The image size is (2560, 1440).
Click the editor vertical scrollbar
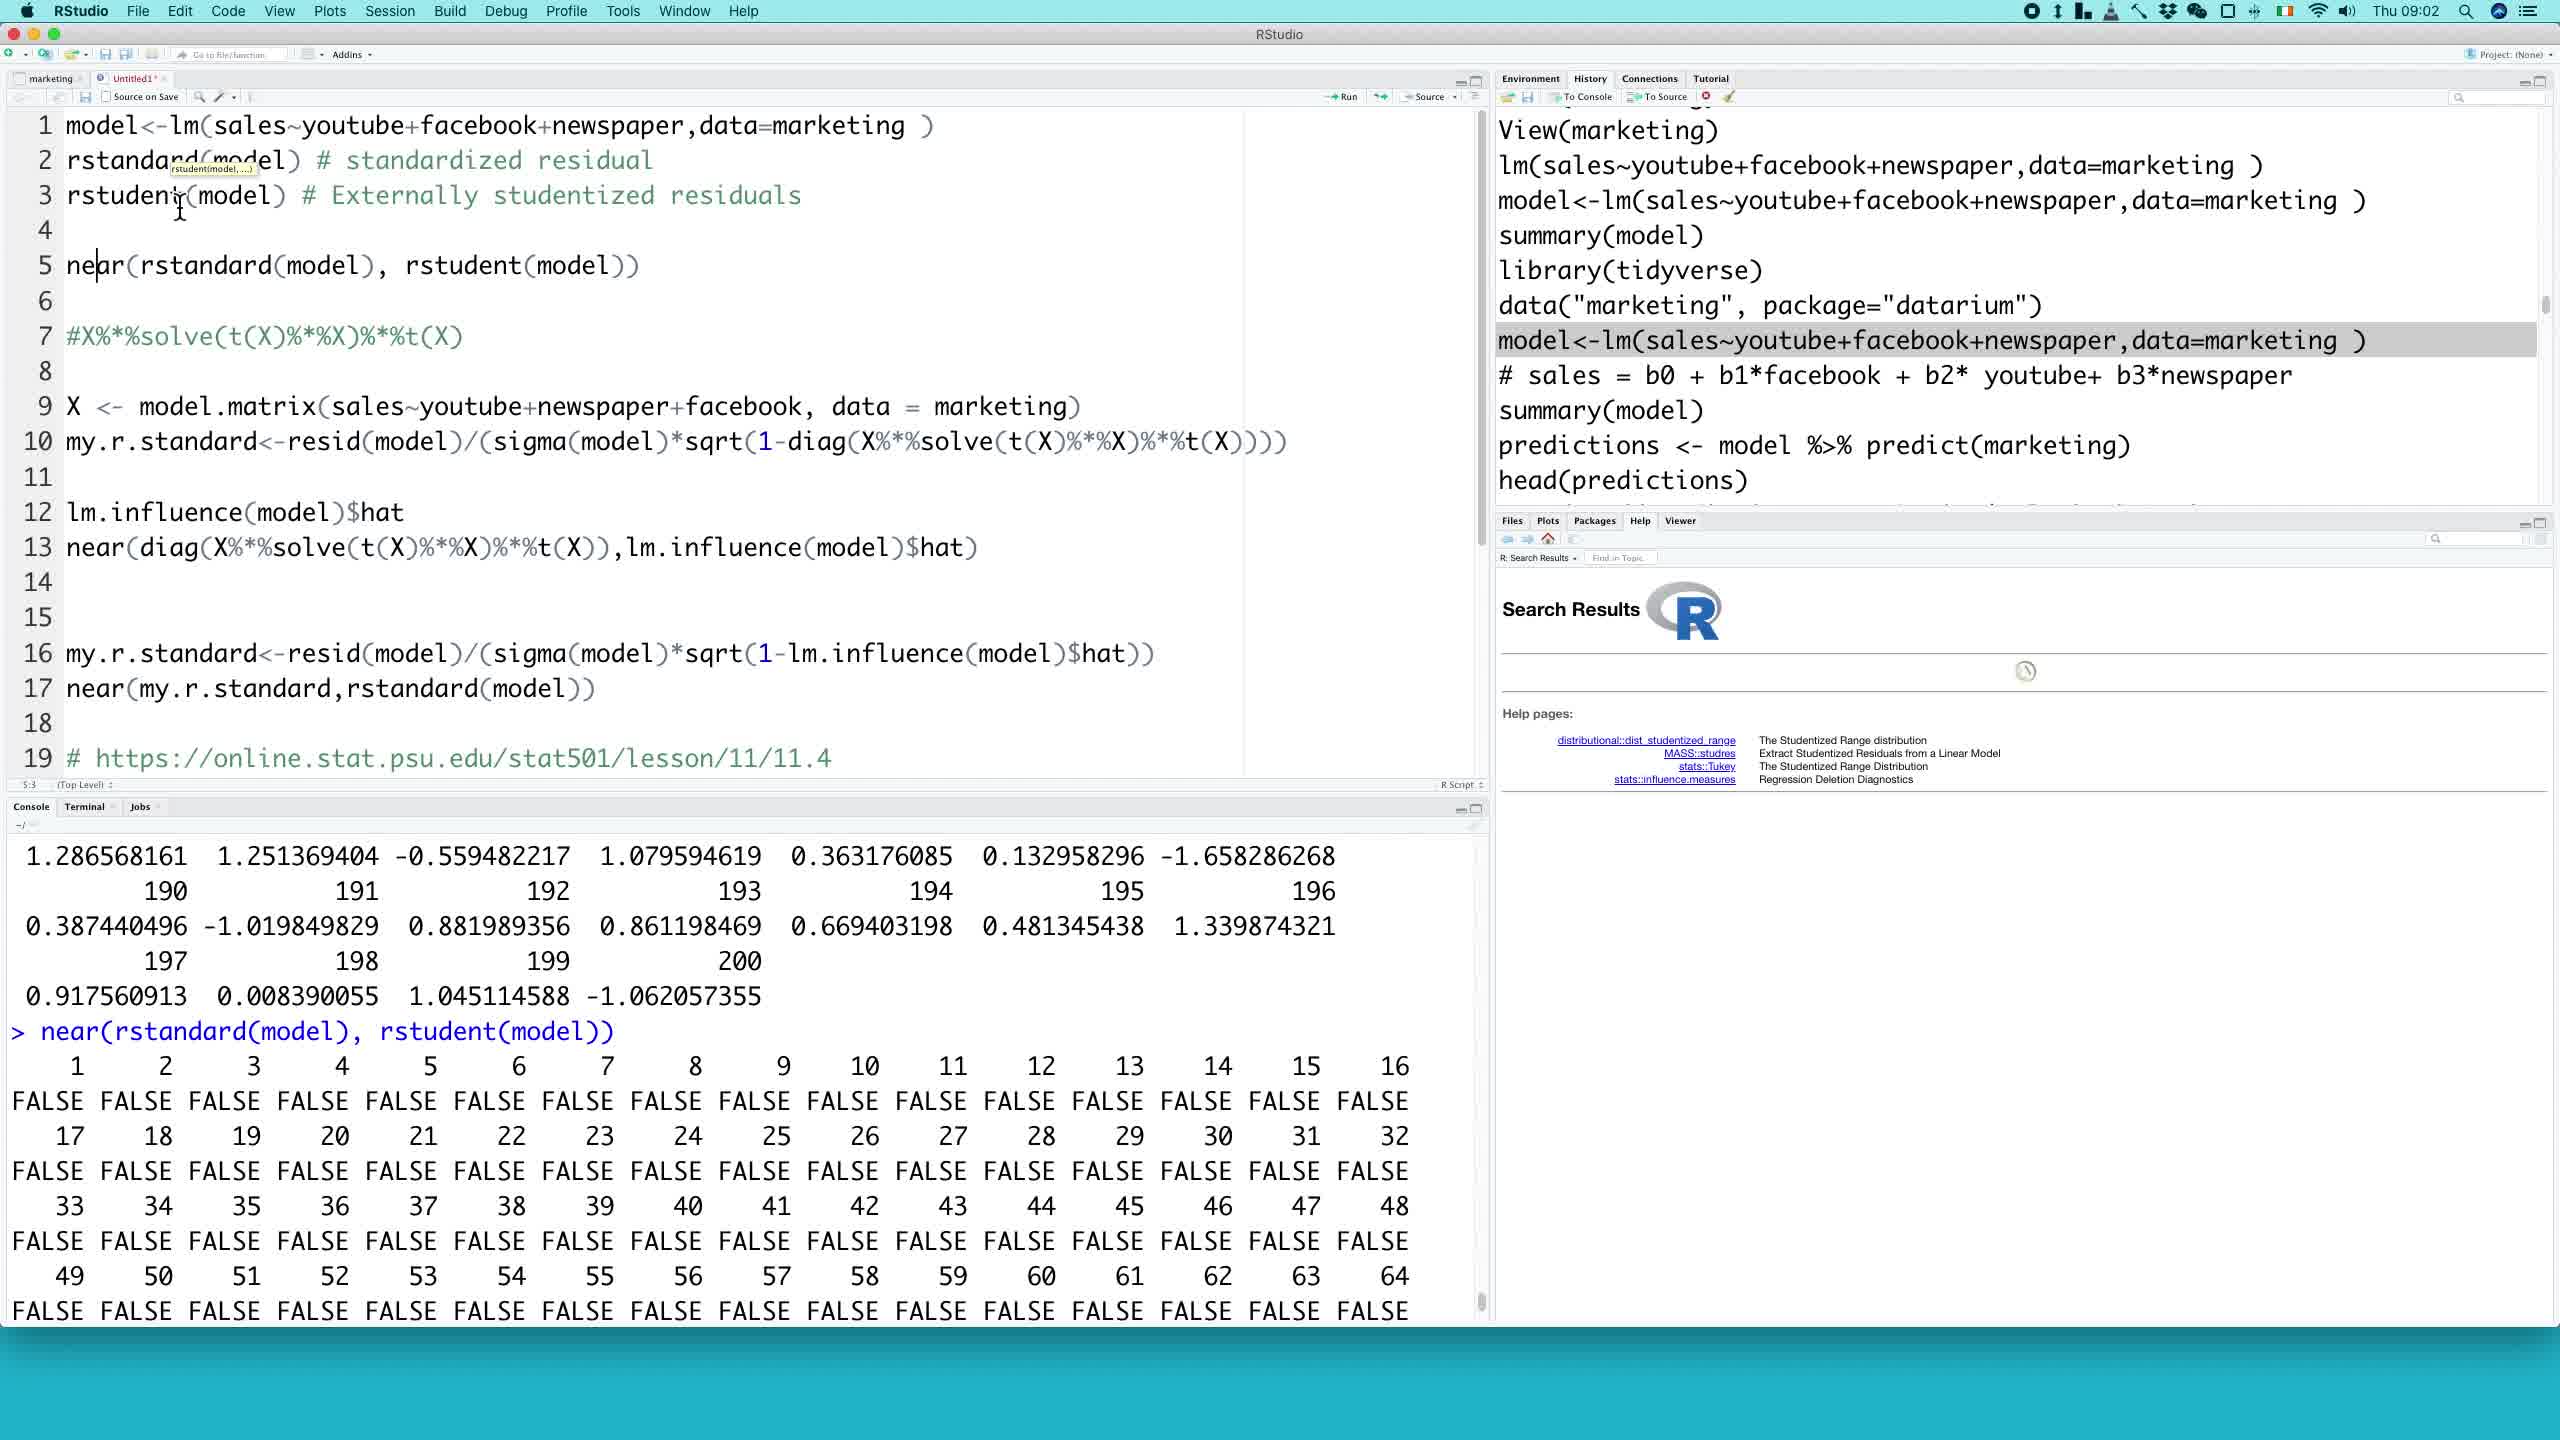1481,328
